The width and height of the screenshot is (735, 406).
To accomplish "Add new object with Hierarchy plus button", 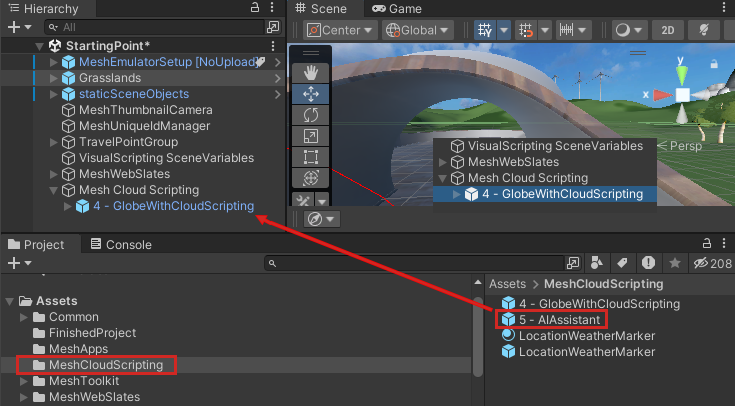I will [x=19, y=27].
